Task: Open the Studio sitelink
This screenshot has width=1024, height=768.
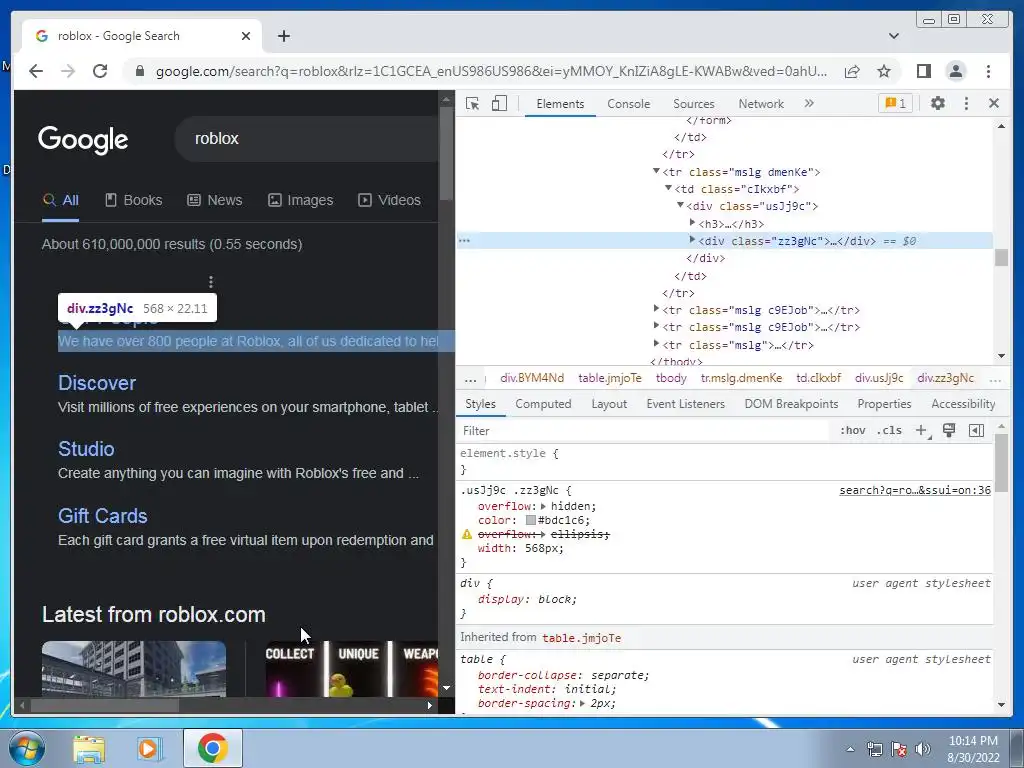Action: (86, 449)
